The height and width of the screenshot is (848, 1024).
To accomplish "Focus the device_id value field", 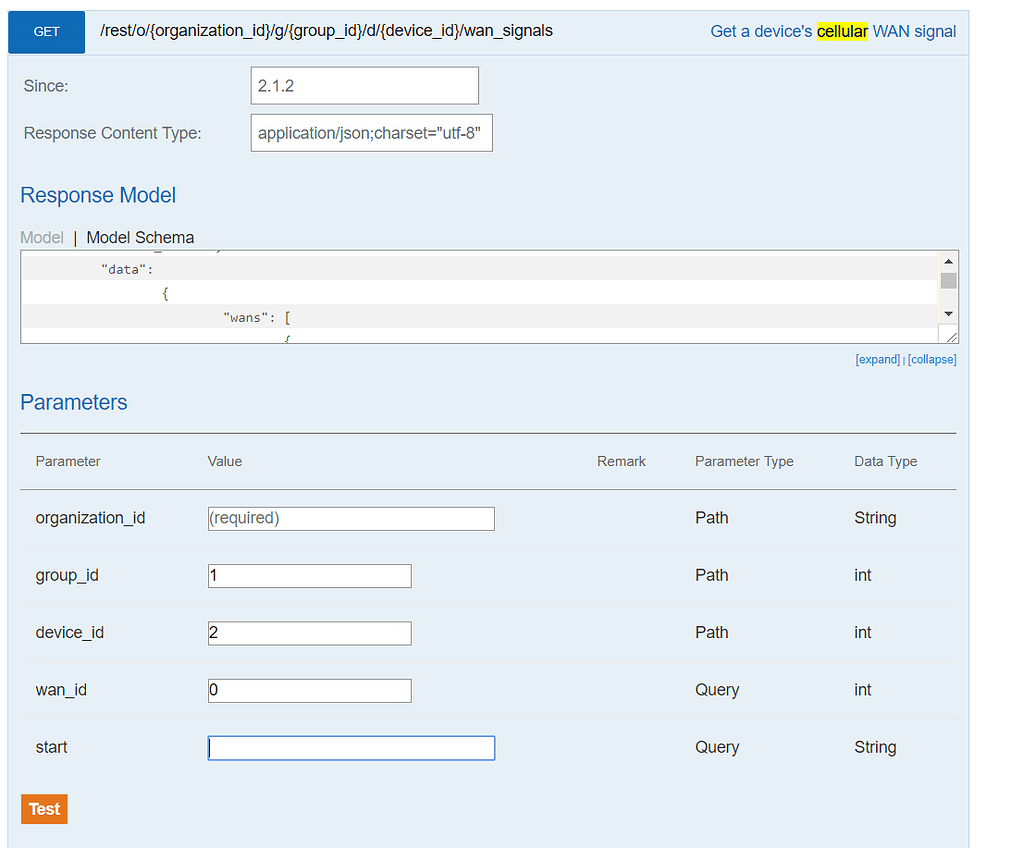I will click(x=310, y=634).
